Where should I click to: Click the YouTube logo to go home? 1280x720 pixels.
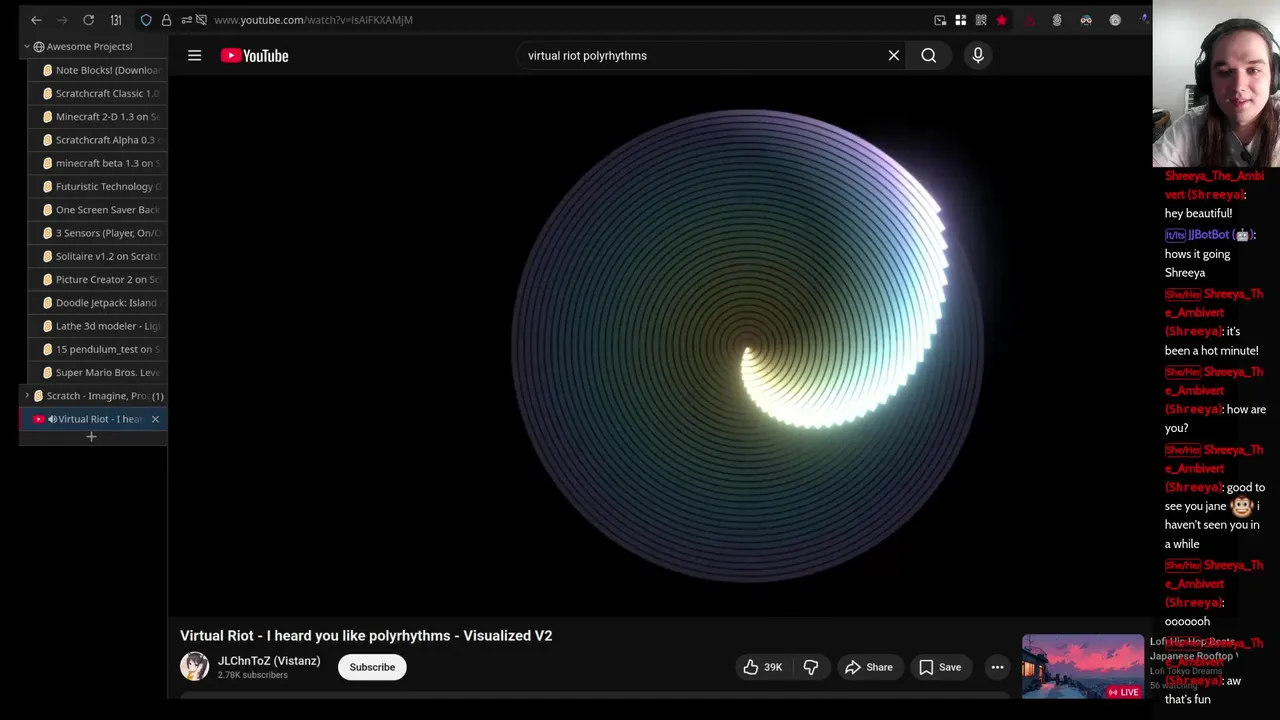pyautogui.click(x=255, y=56)
